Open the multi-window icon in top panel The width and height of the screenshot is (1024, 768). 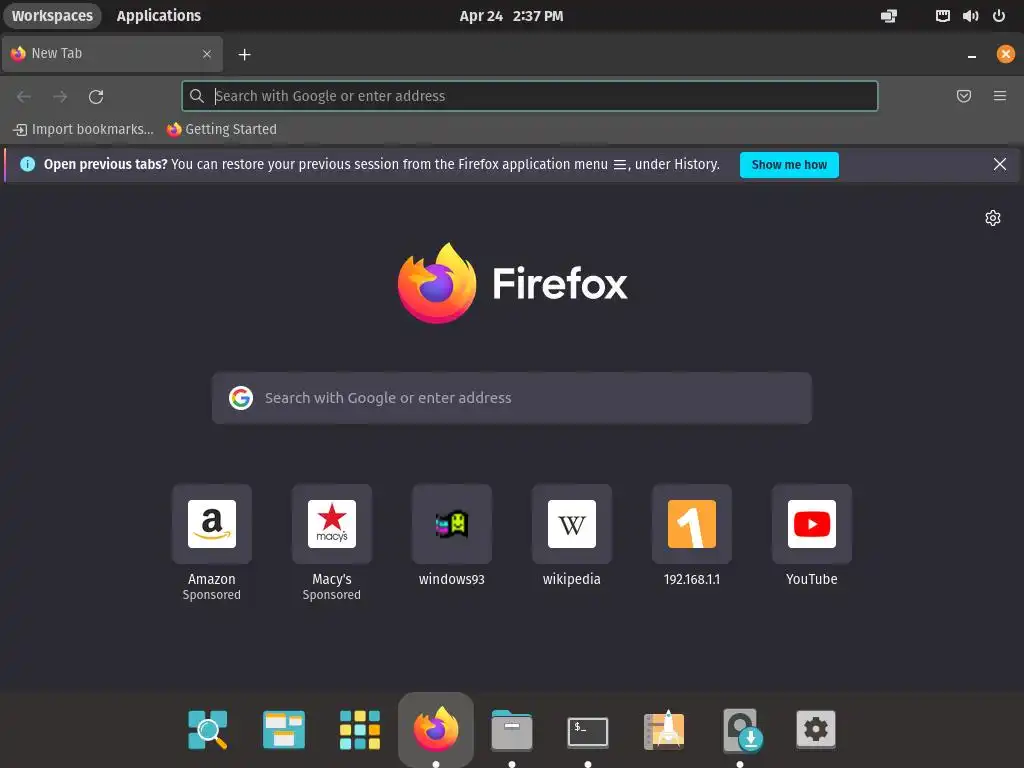[x=889, y=16]
